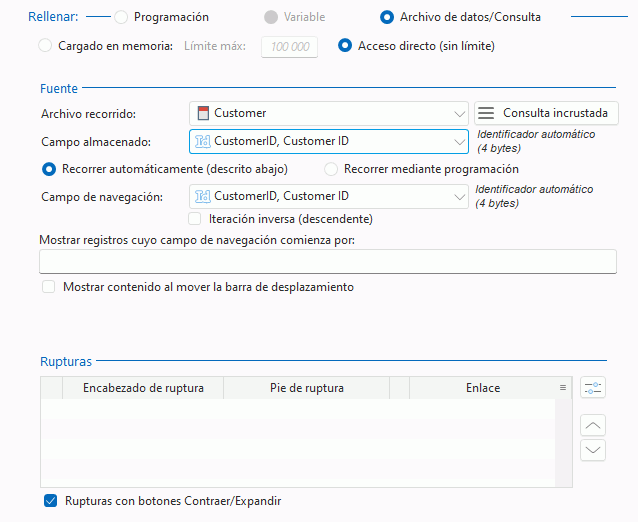Viewport: 638px width, 522px height.
Task: Select Recorrer mediante programación option
Action: [x=331, y=169]
